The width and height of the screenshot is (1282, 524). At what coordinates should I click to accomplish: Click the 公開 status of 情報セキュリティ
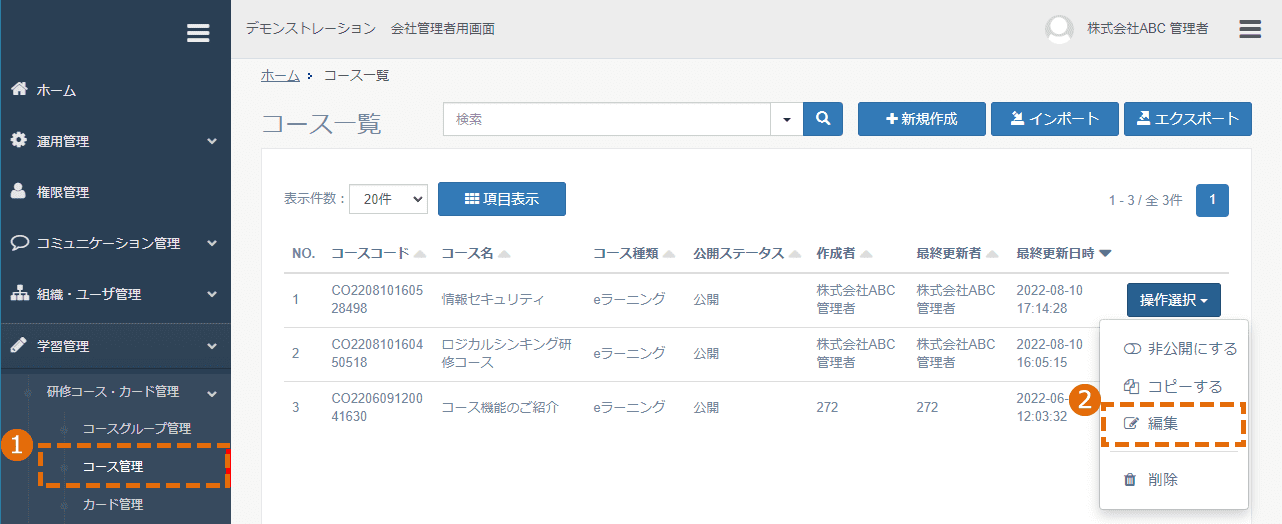pos(706,299)
